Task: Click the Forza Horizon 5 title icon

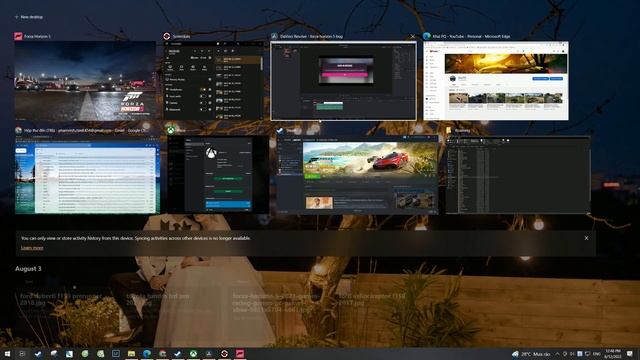Action: click(18, 36)
